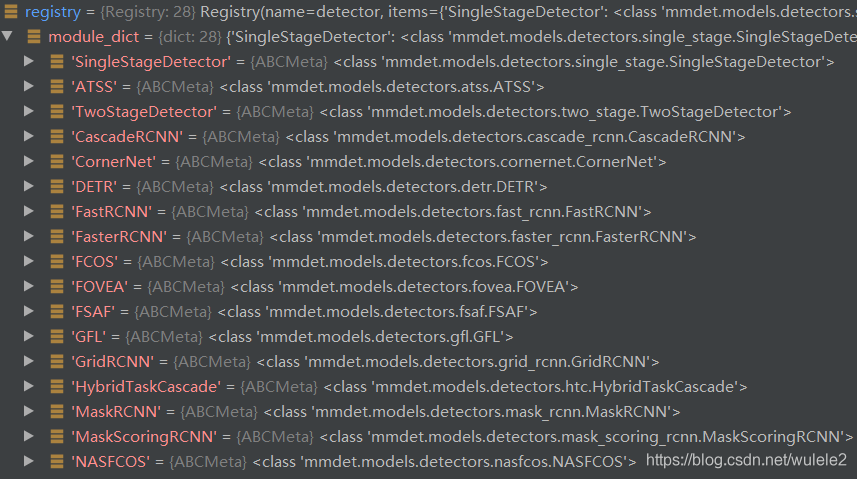Expand the 'ATSS' entry arrow
Image resolution: width=857 pixels, height=479 pixels.
(29, 86)
